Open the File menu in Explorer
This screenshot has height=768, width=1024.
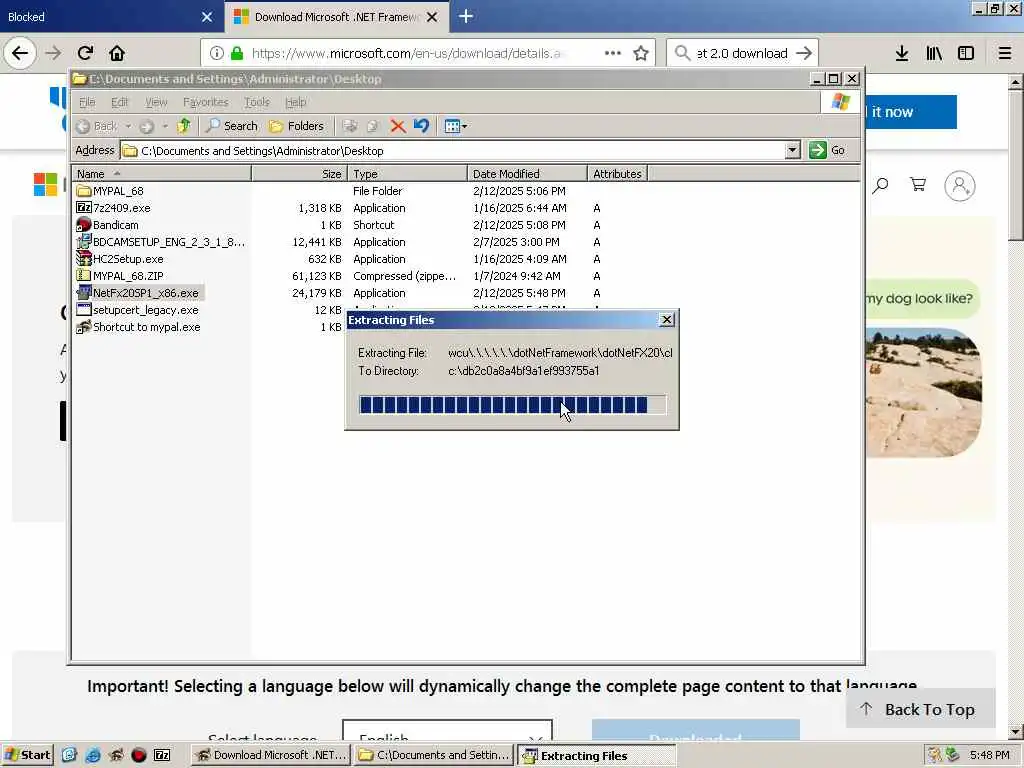pos(87,102)
